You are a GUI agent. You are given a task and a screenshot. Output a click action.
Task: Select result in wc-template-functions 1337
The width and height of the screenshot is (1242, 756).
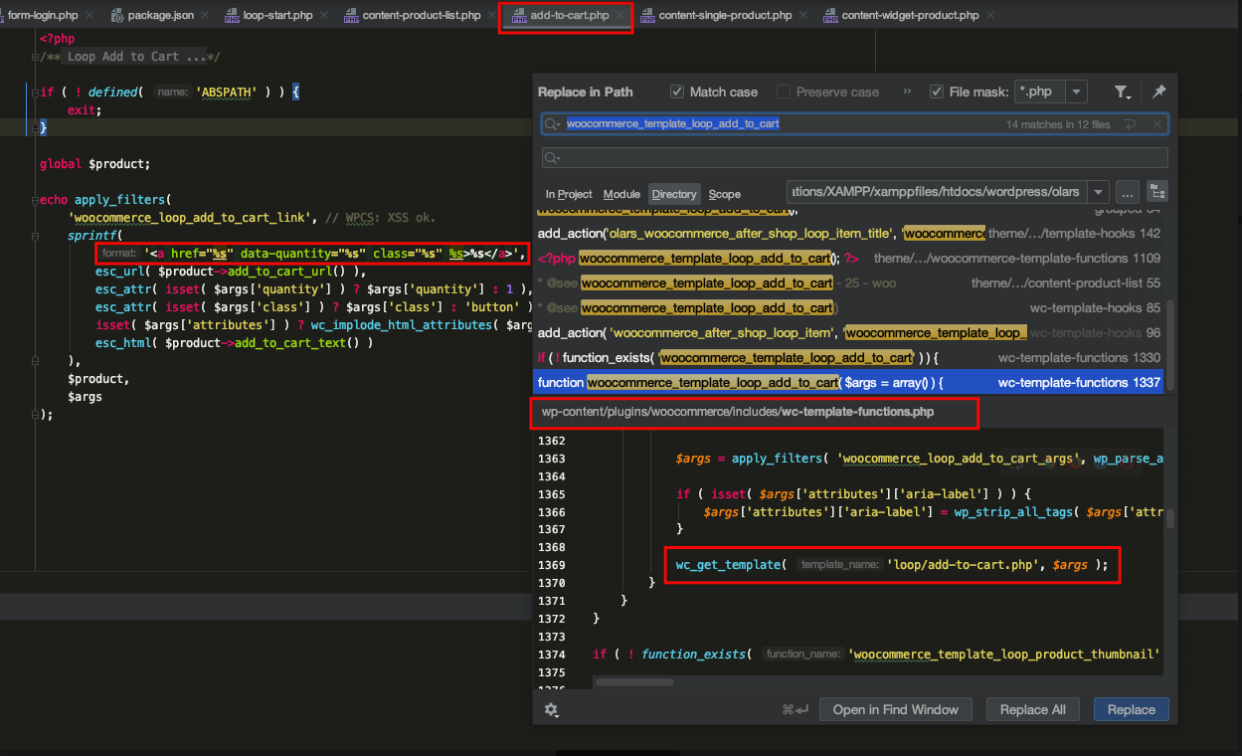849,383
